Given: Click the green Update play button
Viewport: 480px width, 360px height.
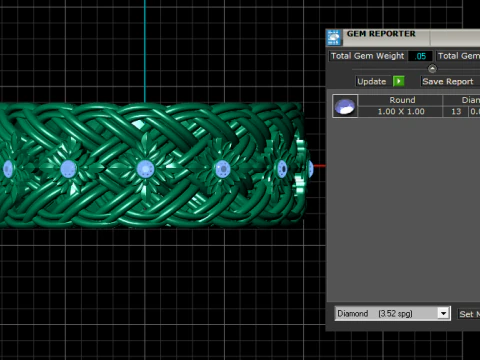Looking at the screenshot, I should [399, 81].
